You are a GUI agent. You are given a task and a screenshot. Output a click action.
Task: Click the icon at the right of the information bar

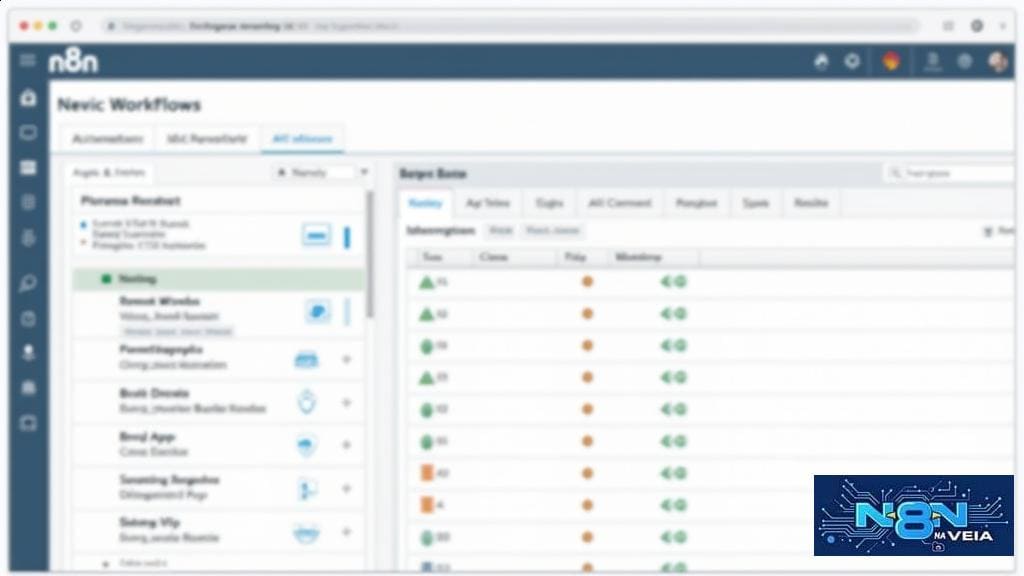[988, 231]
